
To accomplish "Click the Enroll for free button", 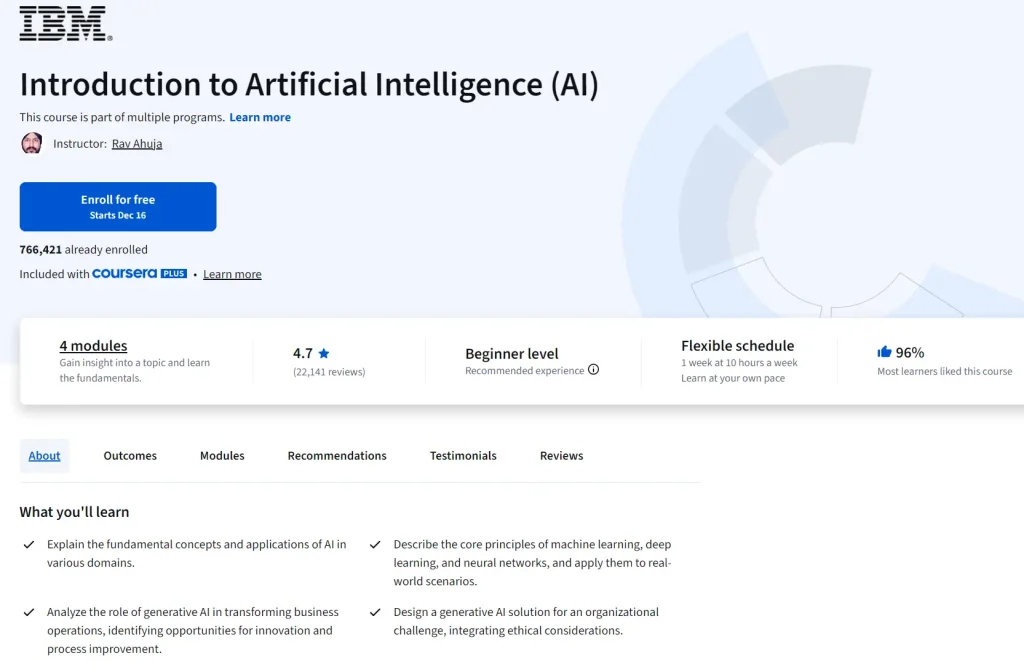I will (117, 206).
